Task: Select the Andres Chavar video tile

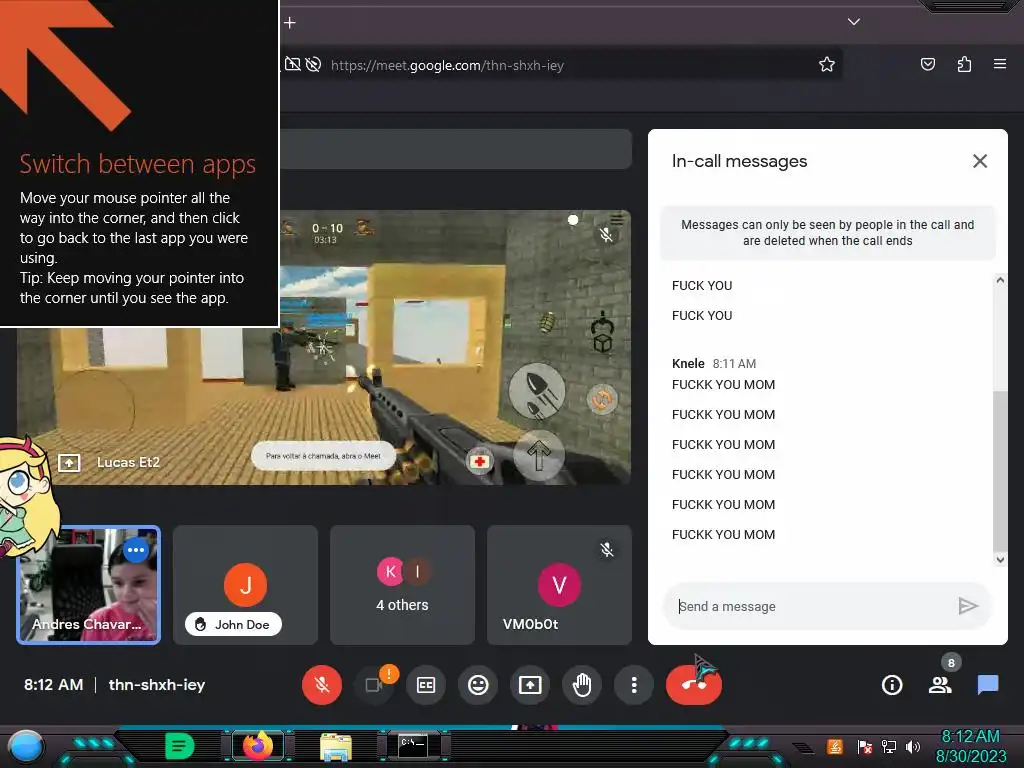Action: click(89, 585)
